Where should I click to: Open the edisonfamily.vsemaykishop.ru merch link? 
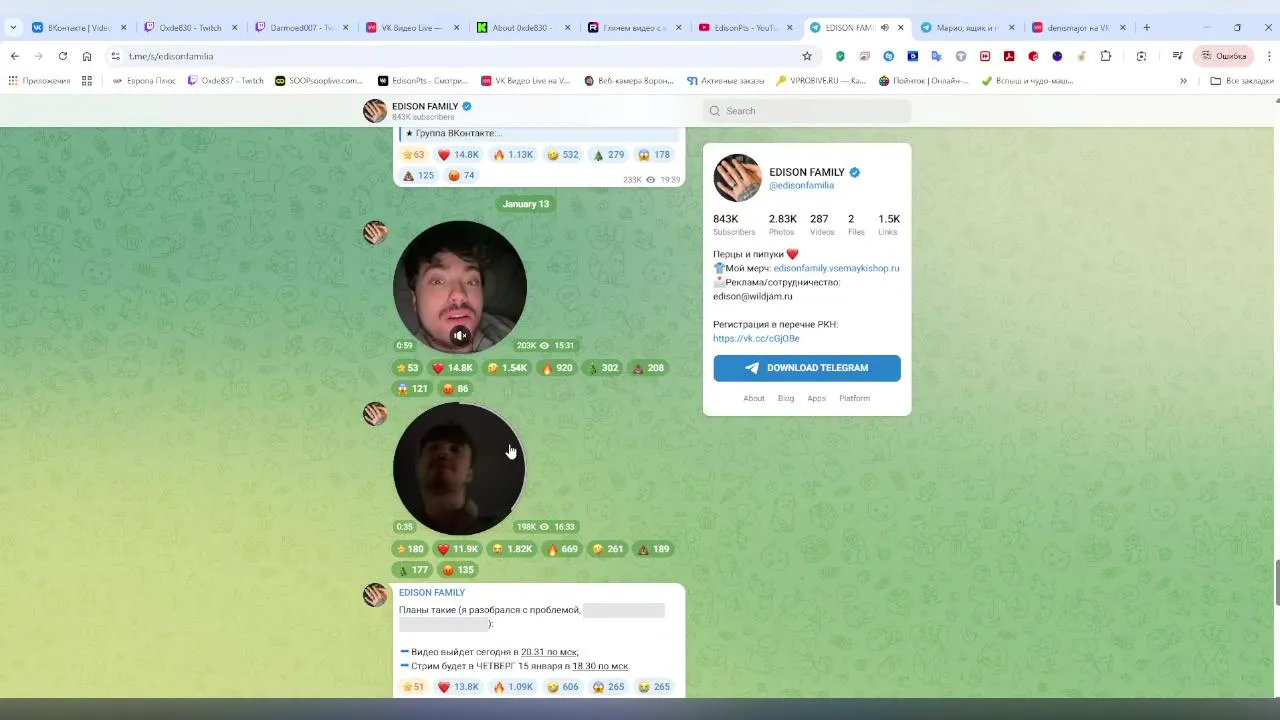[836, 268]
